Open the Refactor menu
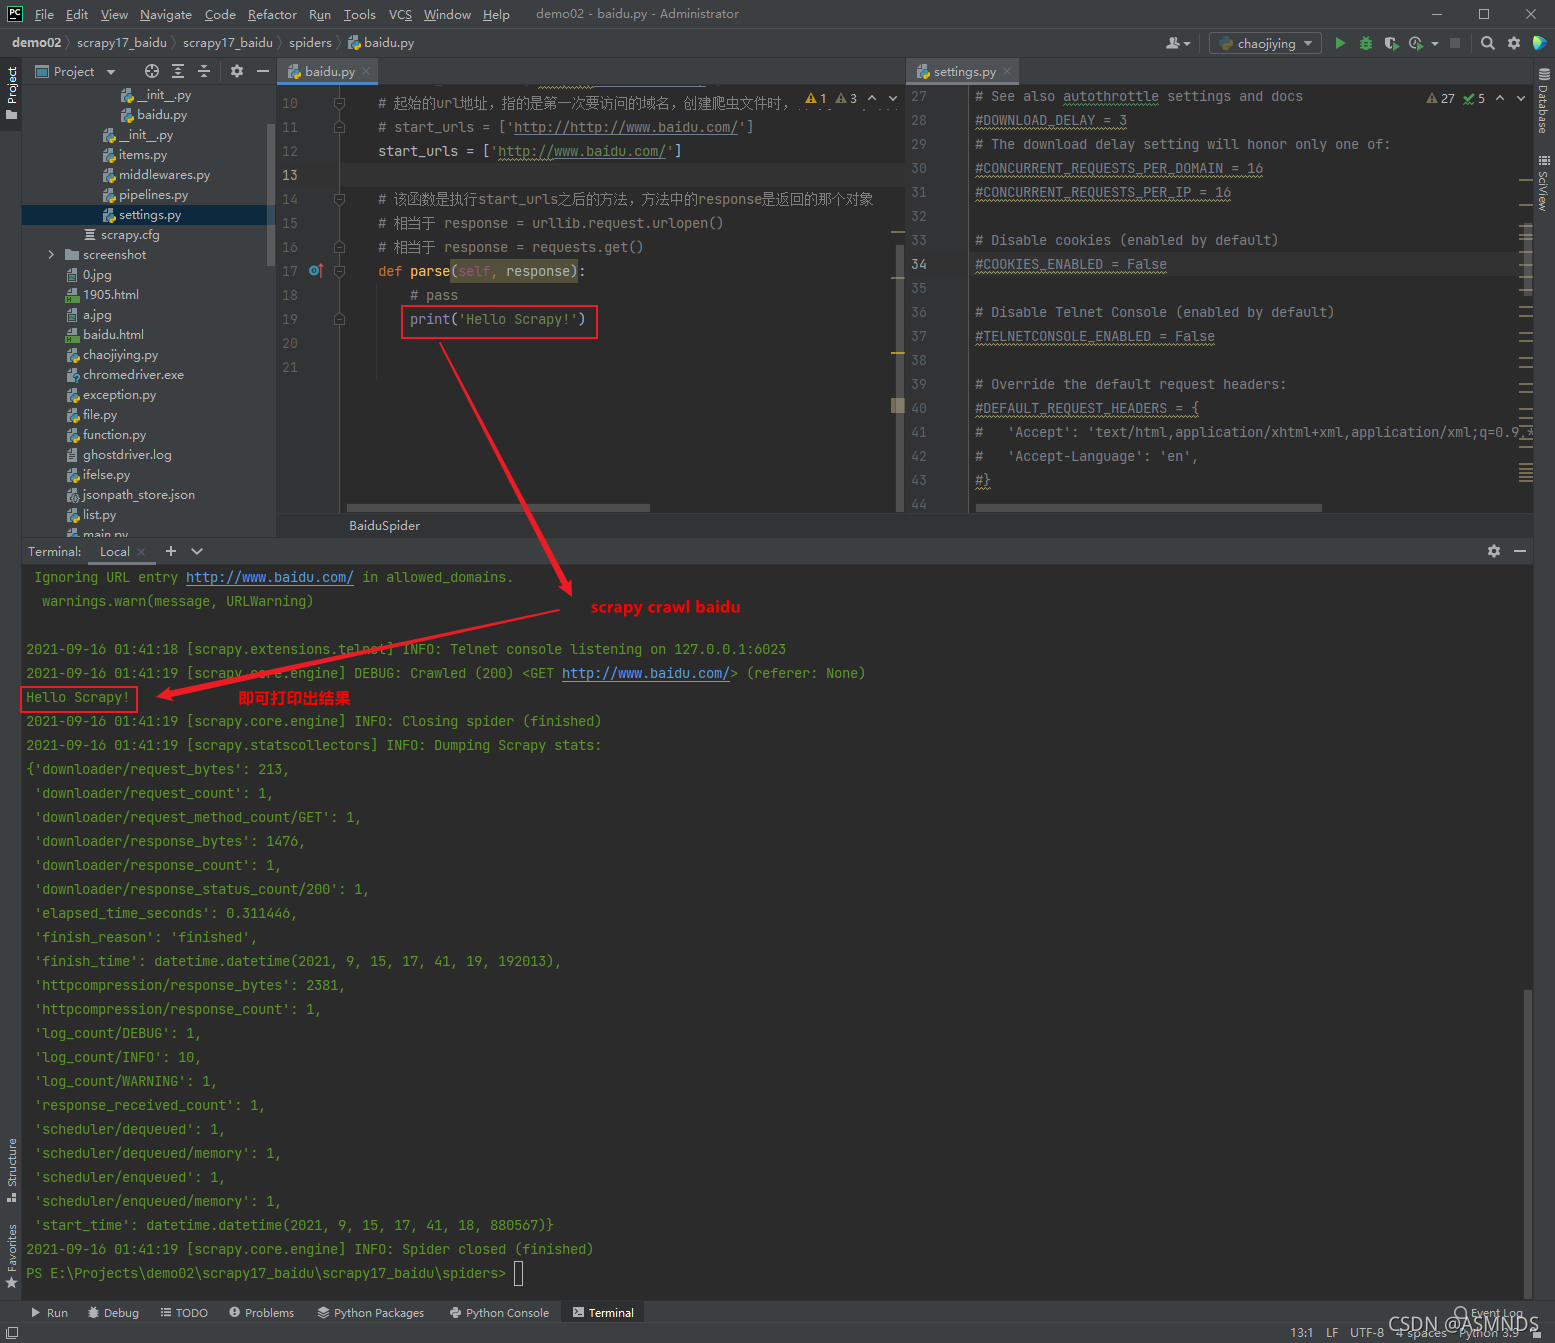 point(271,14)
